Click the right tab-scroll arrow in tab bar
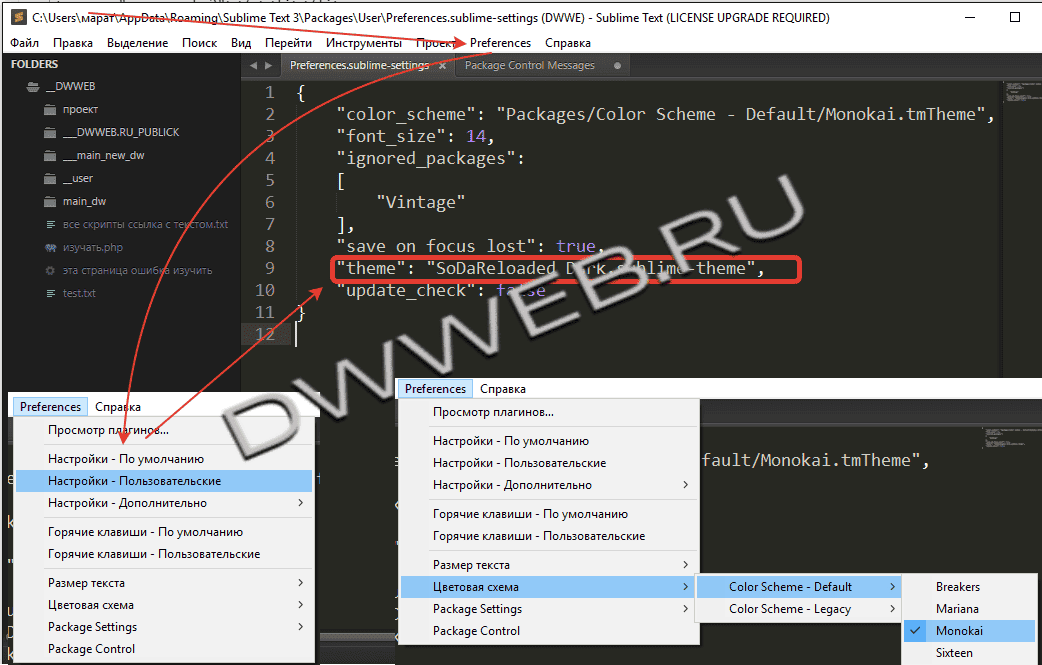The image size is (1042, 665). 268,66
